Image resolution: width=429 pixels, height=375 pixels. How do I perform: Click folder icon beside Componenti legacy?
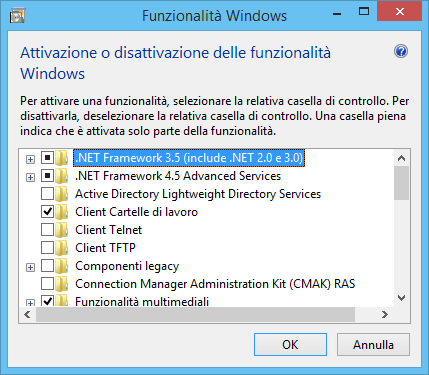(x=62, y=266)
